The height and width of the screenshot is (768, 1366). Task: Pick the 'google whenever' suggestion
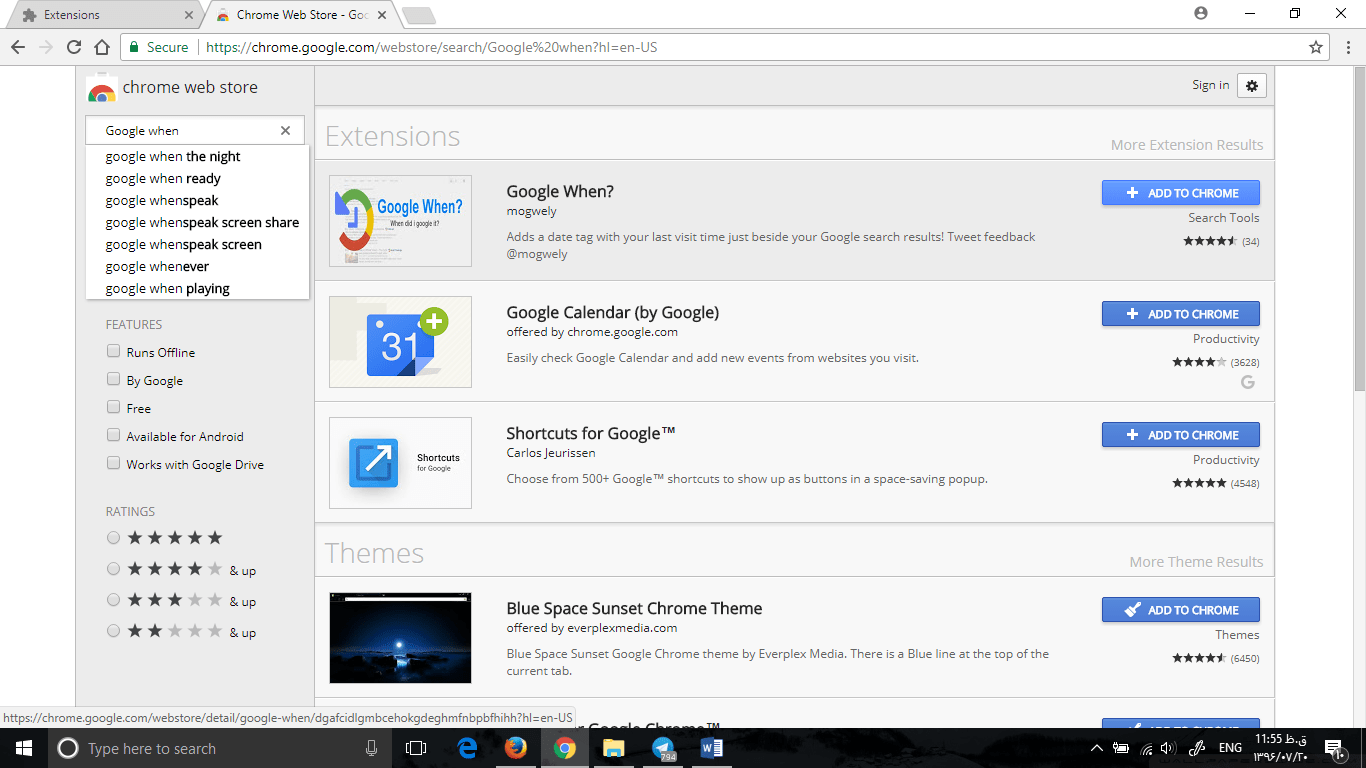157,267
